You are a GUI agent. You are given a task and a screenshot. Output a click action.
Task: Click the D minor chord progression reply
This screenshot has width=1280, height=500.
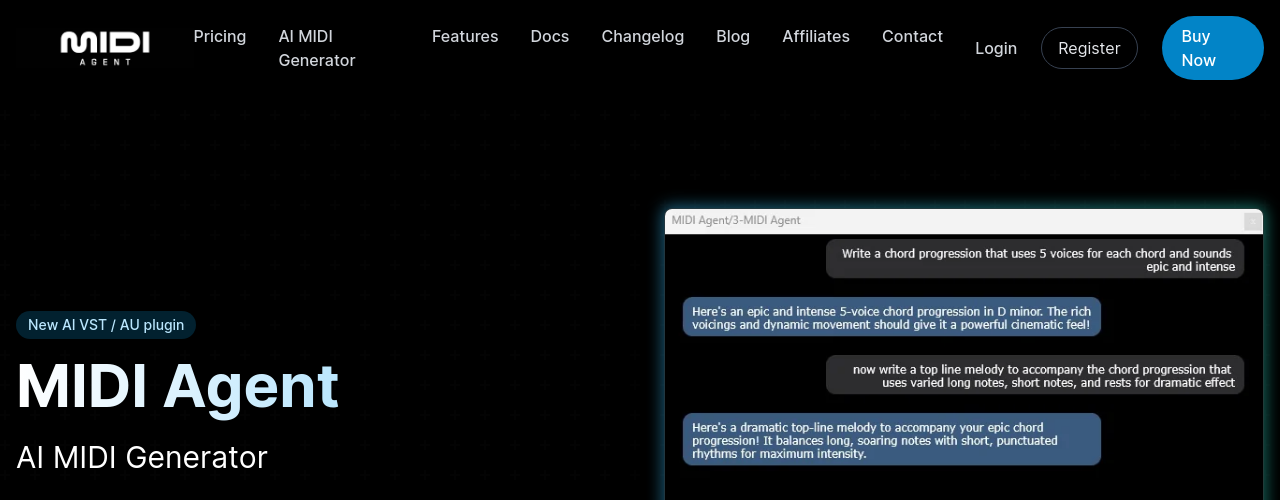892,317
